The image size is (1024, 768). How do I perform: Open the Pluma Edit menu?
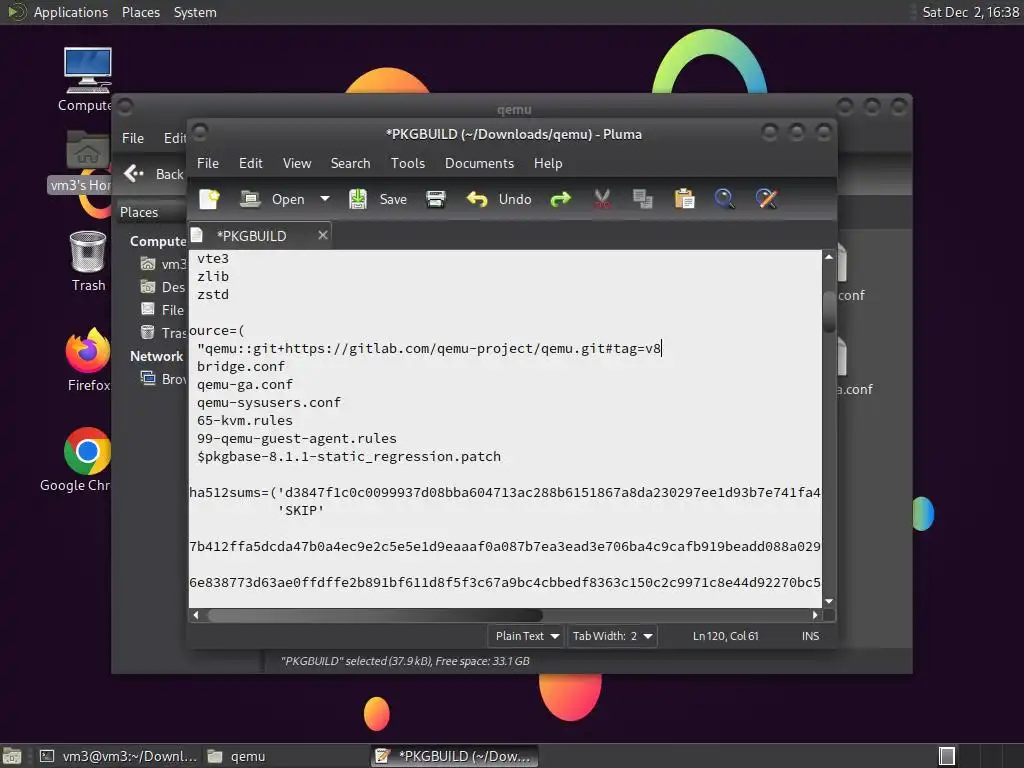tap(251, 163)
